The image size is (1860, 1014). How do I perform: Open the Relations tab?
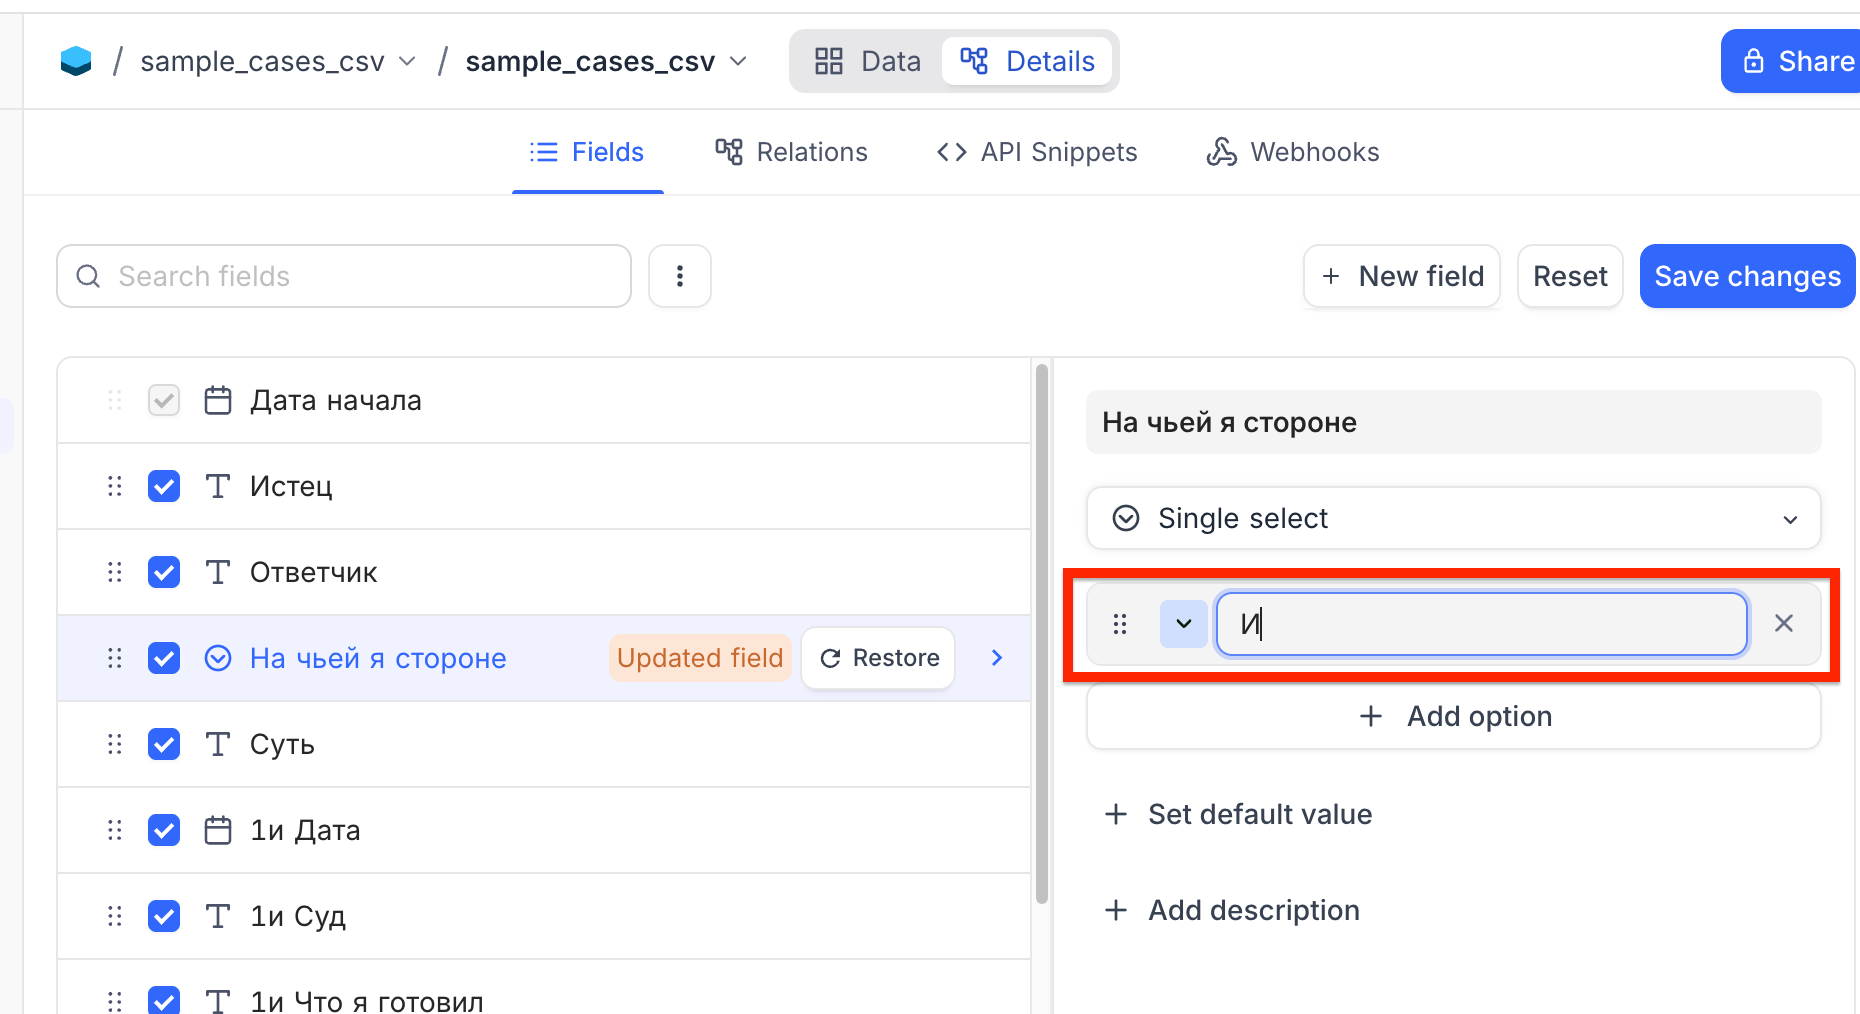click(x=791, y=152)
